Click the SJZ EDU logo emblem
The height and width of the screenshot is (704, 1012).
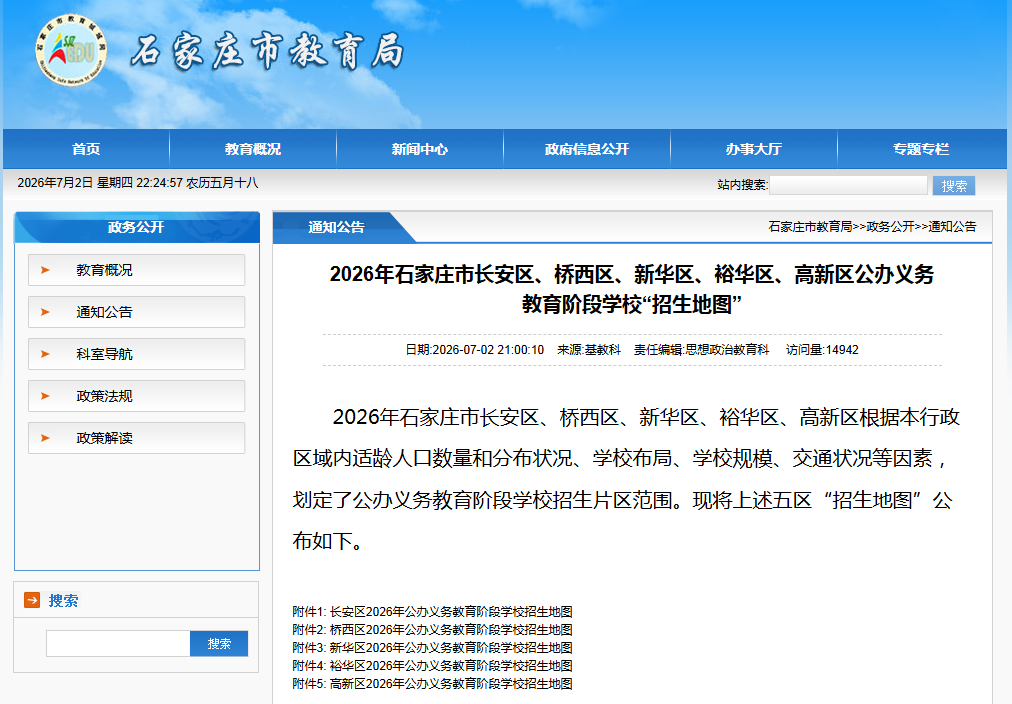point(71,50)
